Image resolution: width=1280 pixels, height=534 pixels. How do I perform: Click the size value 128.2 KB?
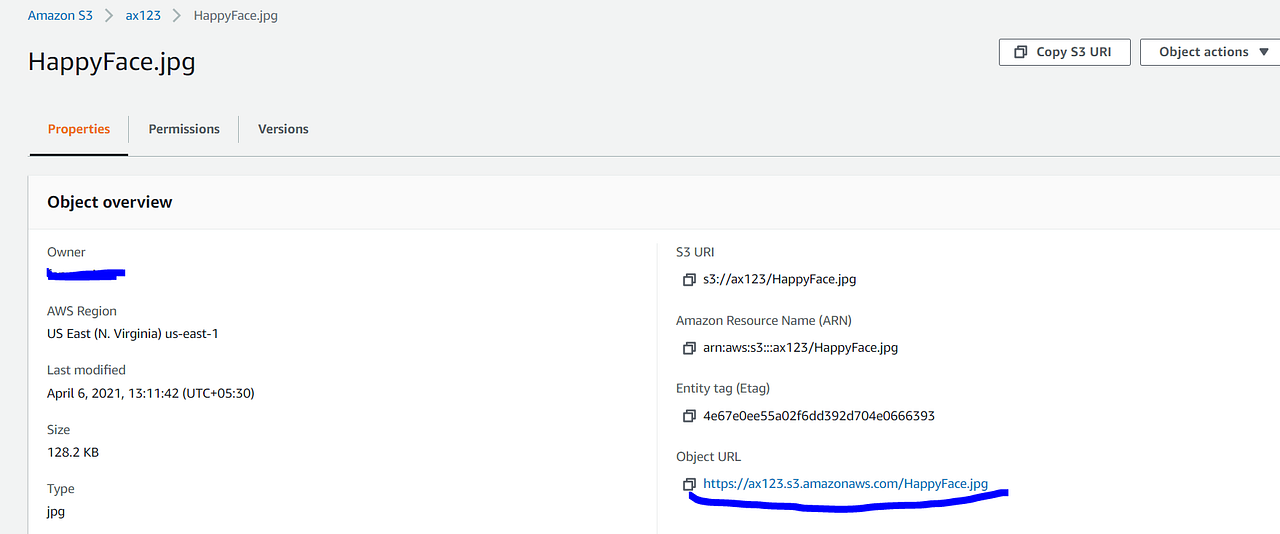[x=73, y=452]
